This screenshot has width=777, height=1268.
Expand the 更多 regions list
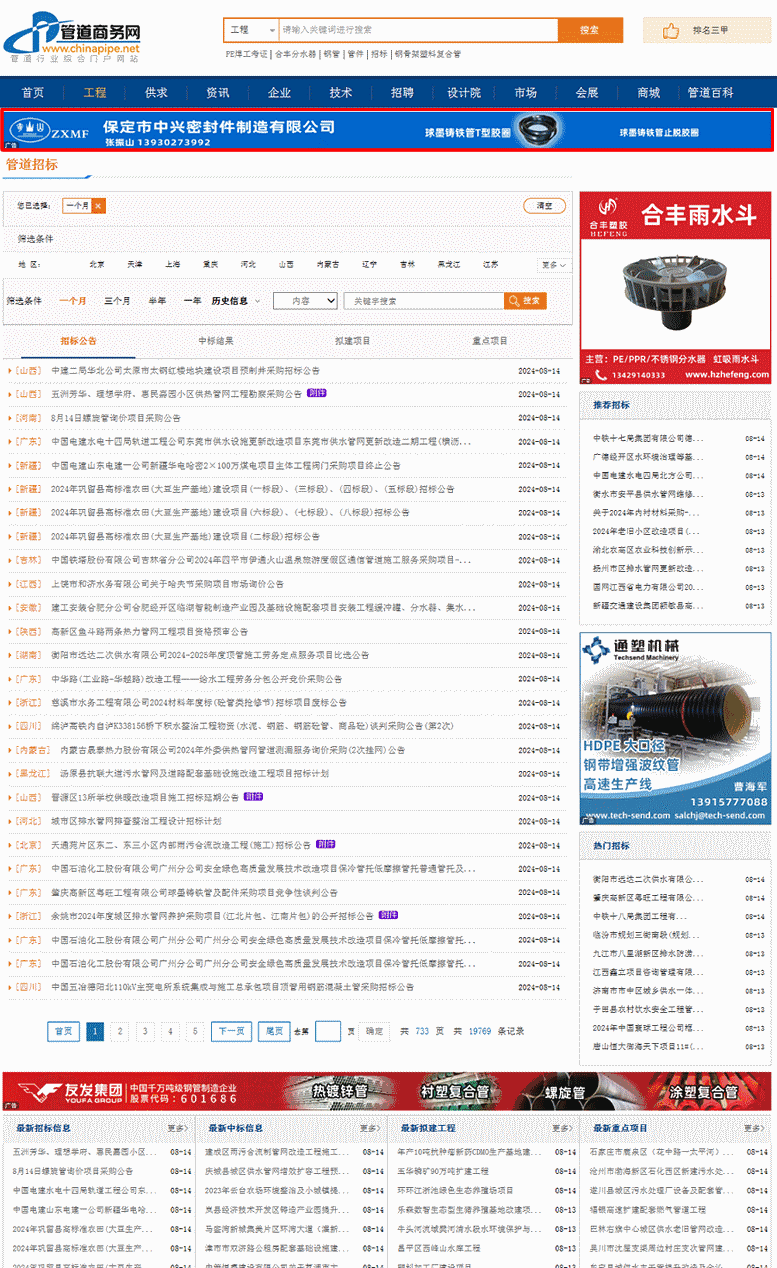point(555,265)
